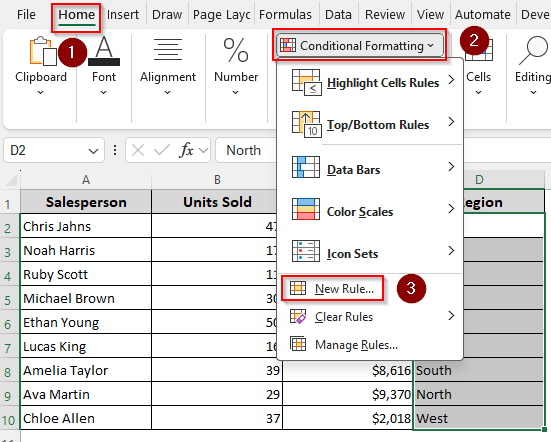Expand the Alignment group chevron

click(x=168, y=93)
